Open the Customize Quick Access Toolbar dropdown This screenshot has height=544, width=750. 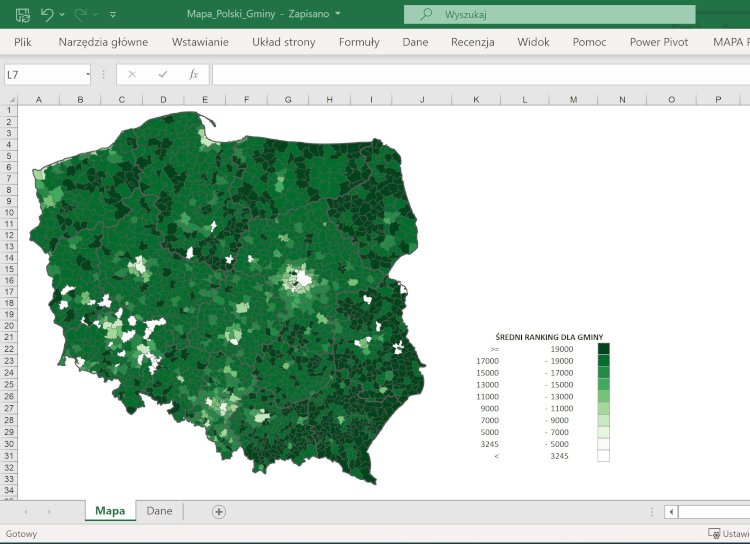(112, 15)
